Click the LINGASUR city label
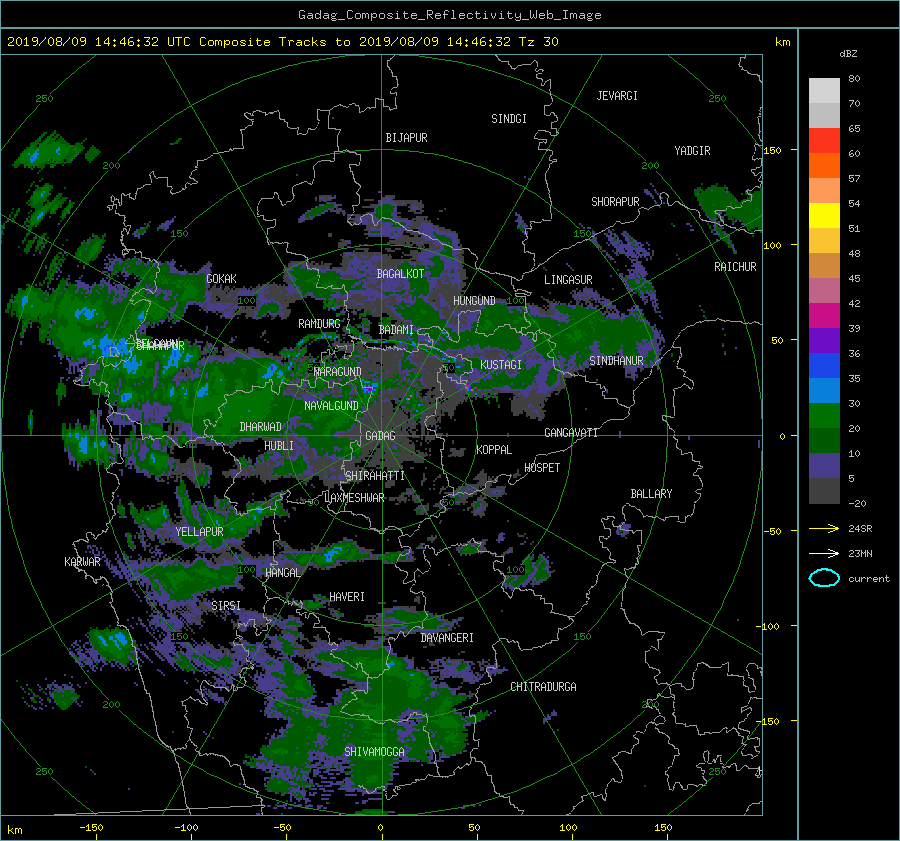 click(568, 280)
